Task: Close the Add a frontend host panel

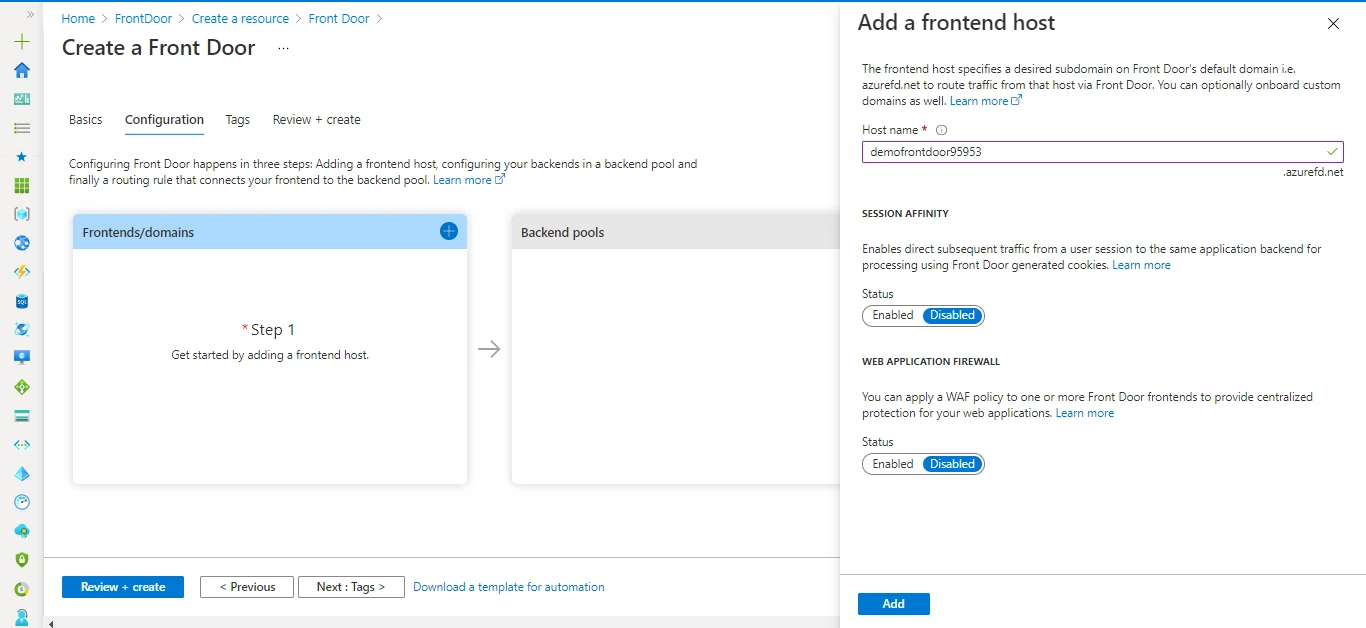Action: click(1333, 24)
